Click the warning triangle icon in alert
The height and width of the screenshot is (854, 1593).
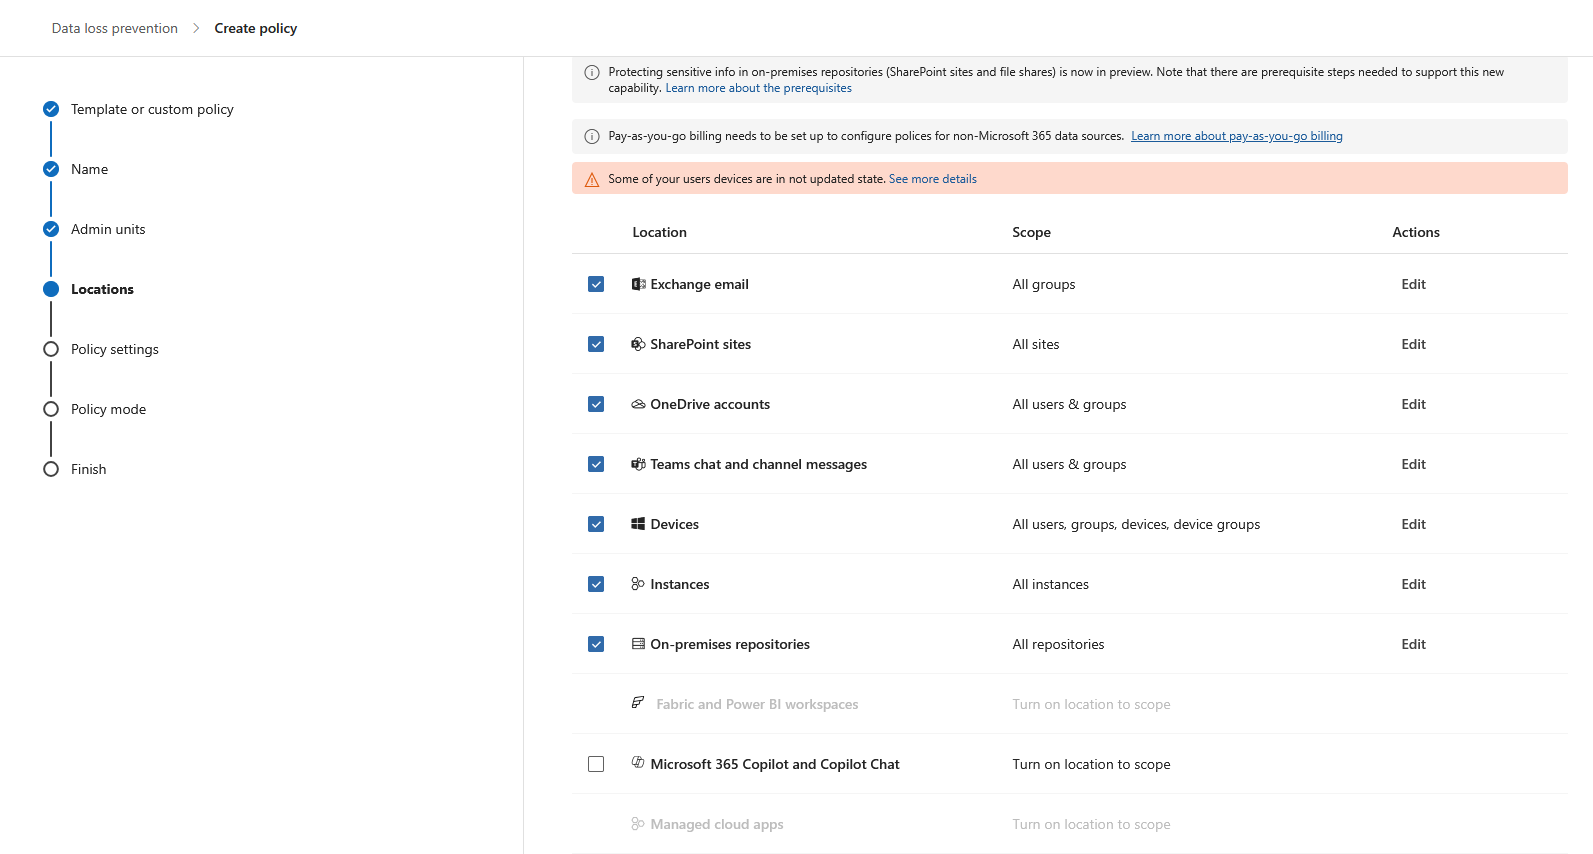(x=592, y=180)
